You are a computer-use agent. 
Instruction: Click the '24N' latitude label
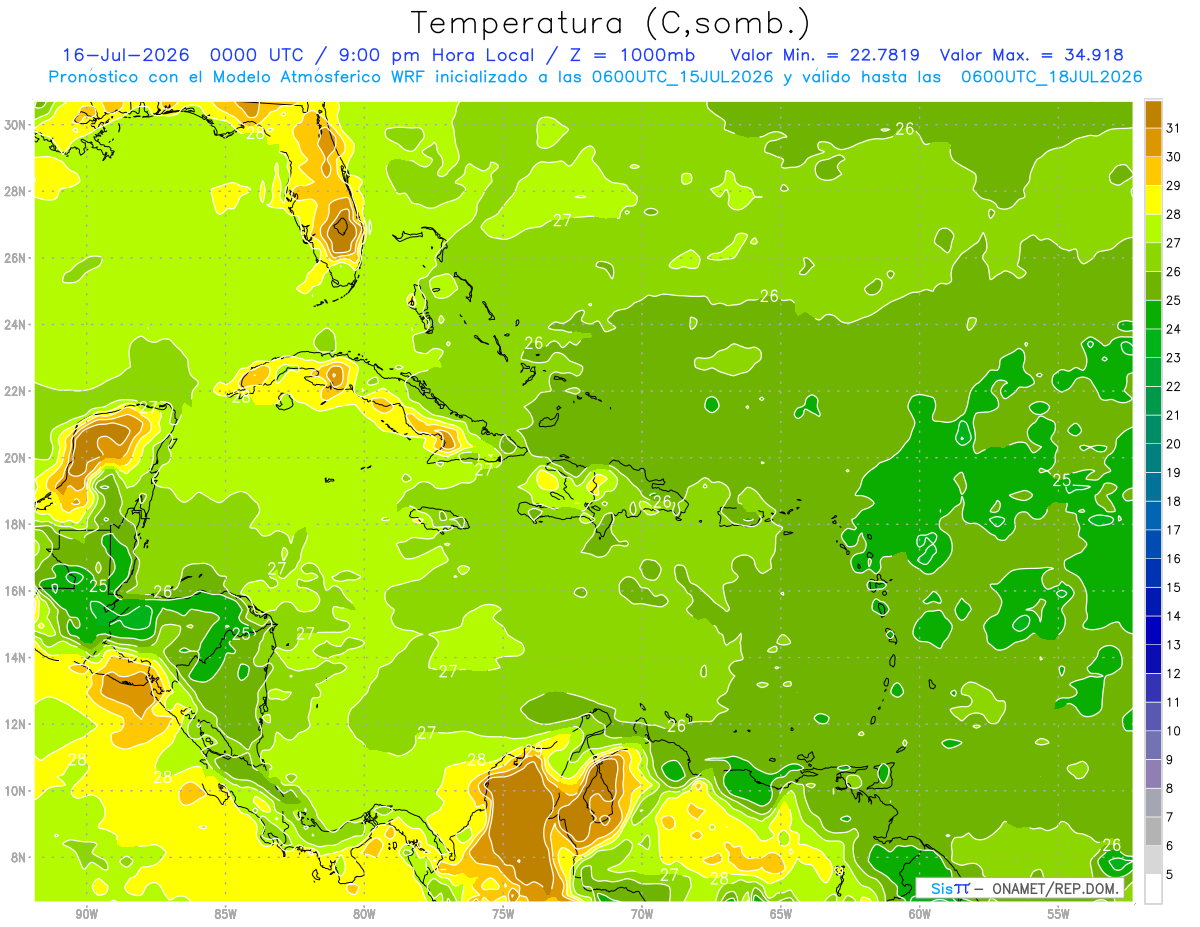pyautogui.click(x=15, y=324)
